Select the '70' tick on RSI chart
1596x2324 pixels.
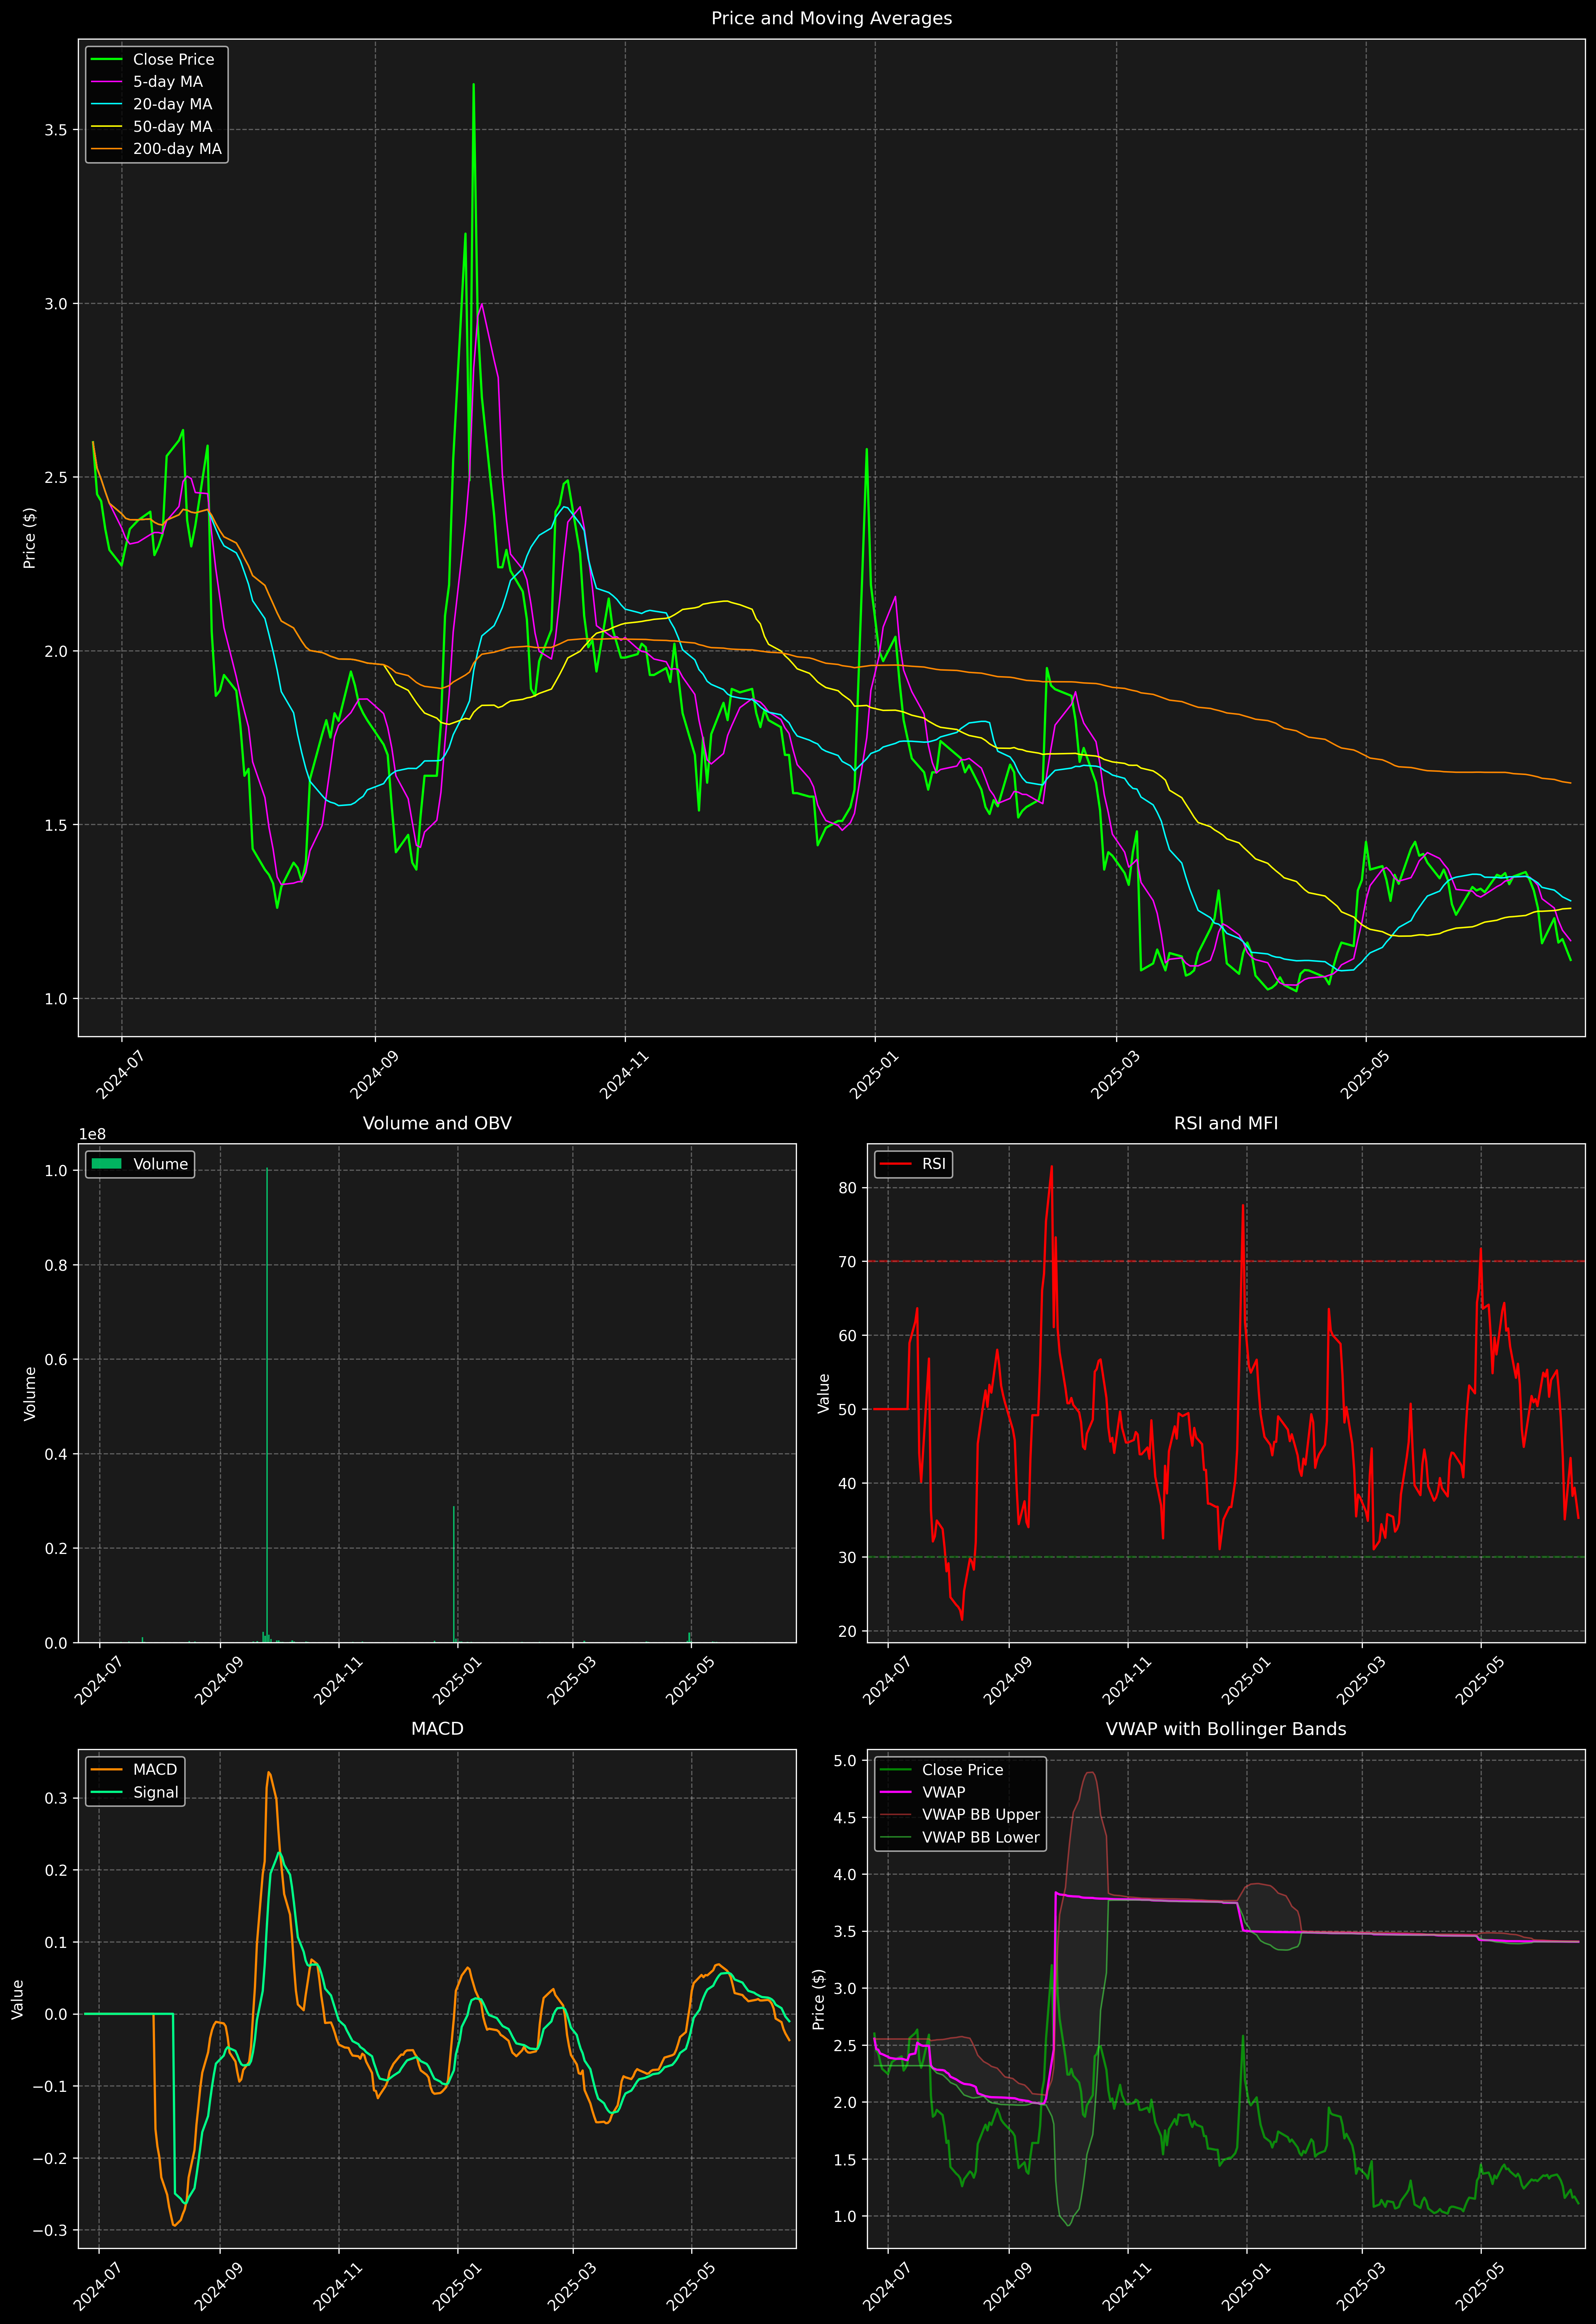click(x=848, y=1262)
